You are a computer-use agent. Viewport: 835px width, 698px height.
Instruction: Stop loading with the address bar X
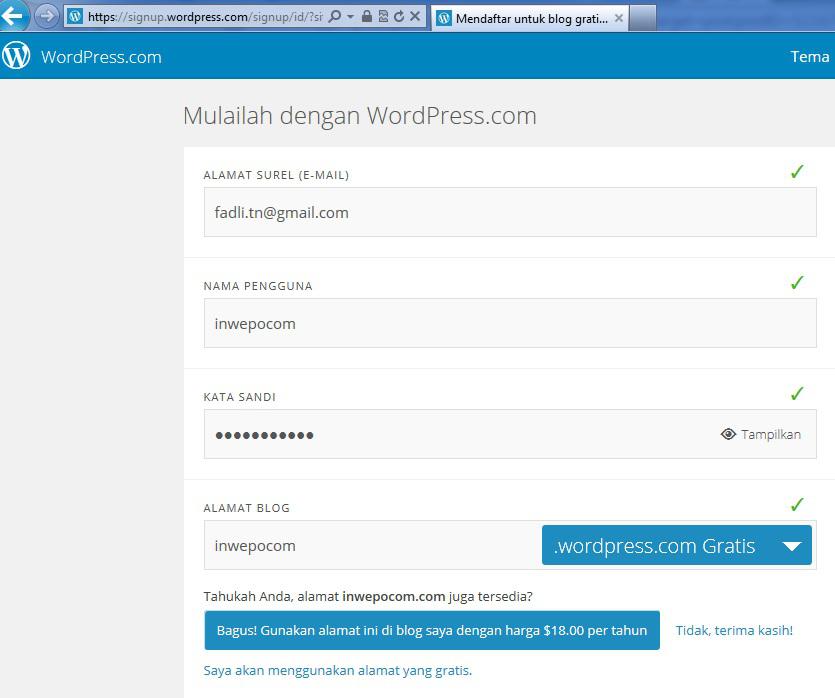(415, 17)
